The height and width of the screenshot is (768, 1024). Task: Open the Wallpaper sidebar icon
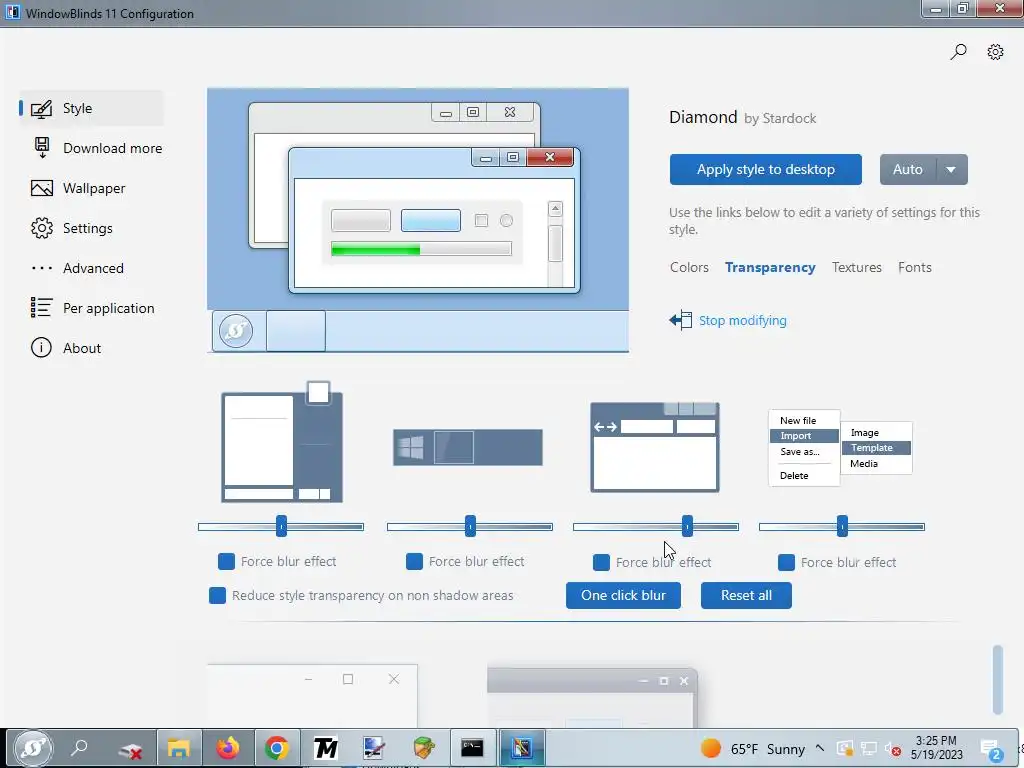coord(42,188)
